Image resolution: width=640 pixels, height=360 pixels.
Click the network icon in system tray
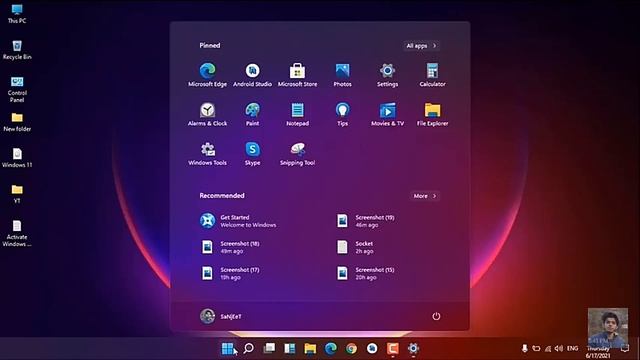pos(548,349)
